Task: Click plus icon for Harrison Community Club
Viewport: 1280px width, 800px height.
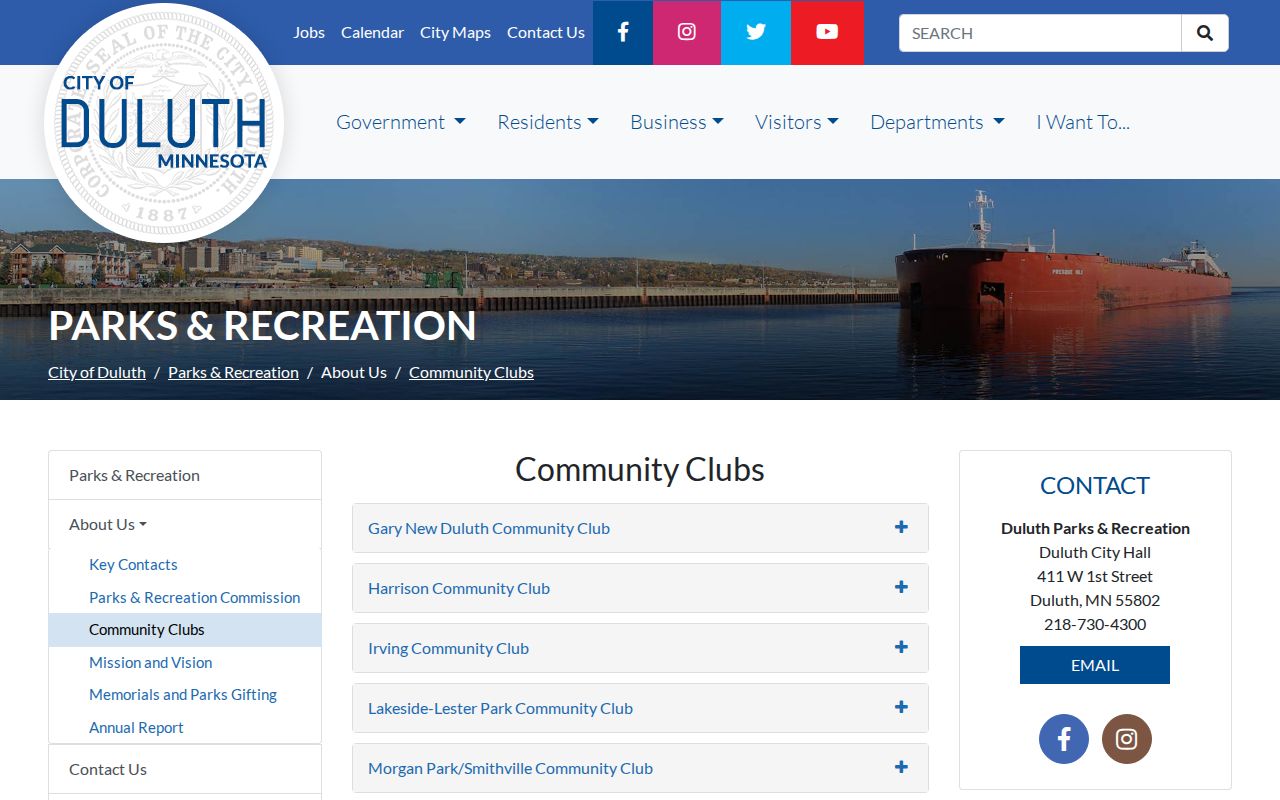Action: (901, 587)
